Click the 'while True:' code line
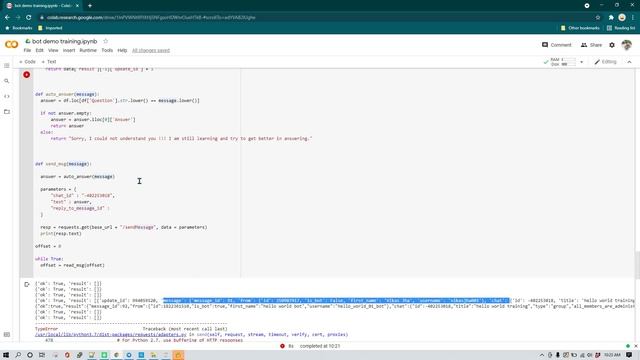The width and height of the screenshot is (640, 360). tap(49, 259)
